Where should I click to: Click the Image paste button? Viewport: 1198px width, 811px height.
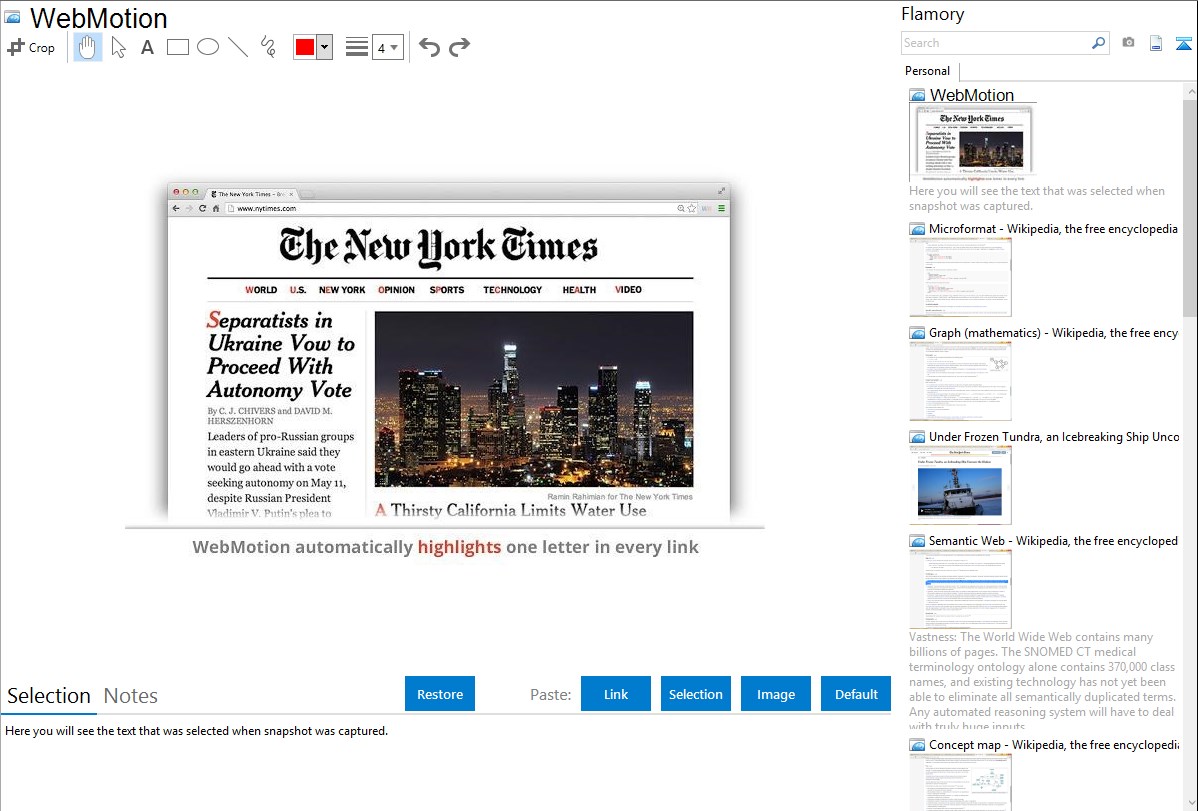(x=776, y=694)
